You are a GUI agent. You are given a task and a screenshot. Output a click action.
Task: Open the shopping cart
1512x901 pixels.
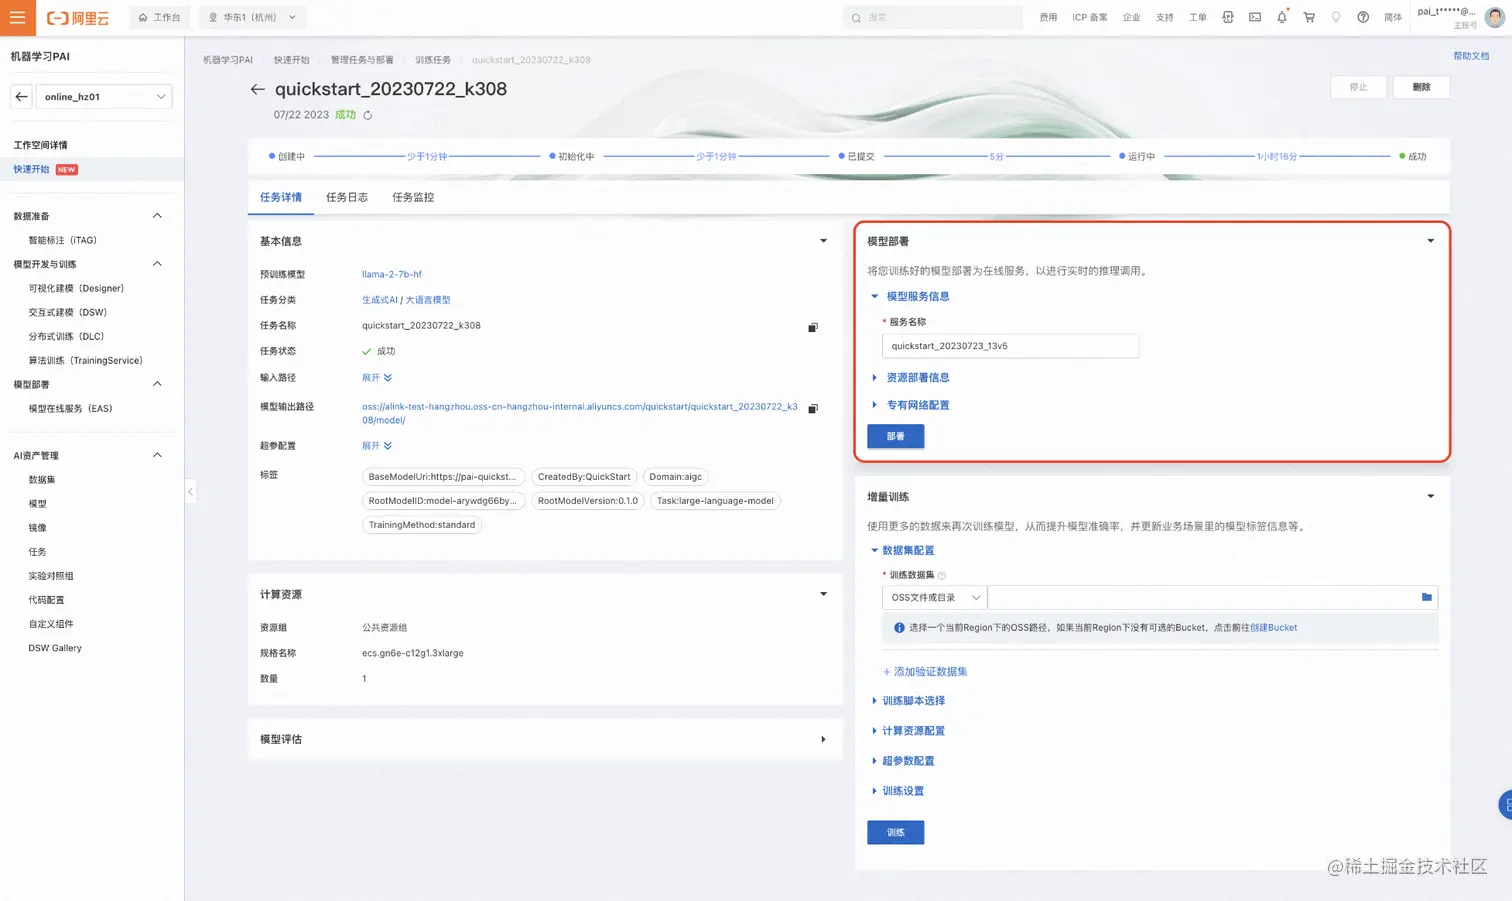pos(1309,17)
